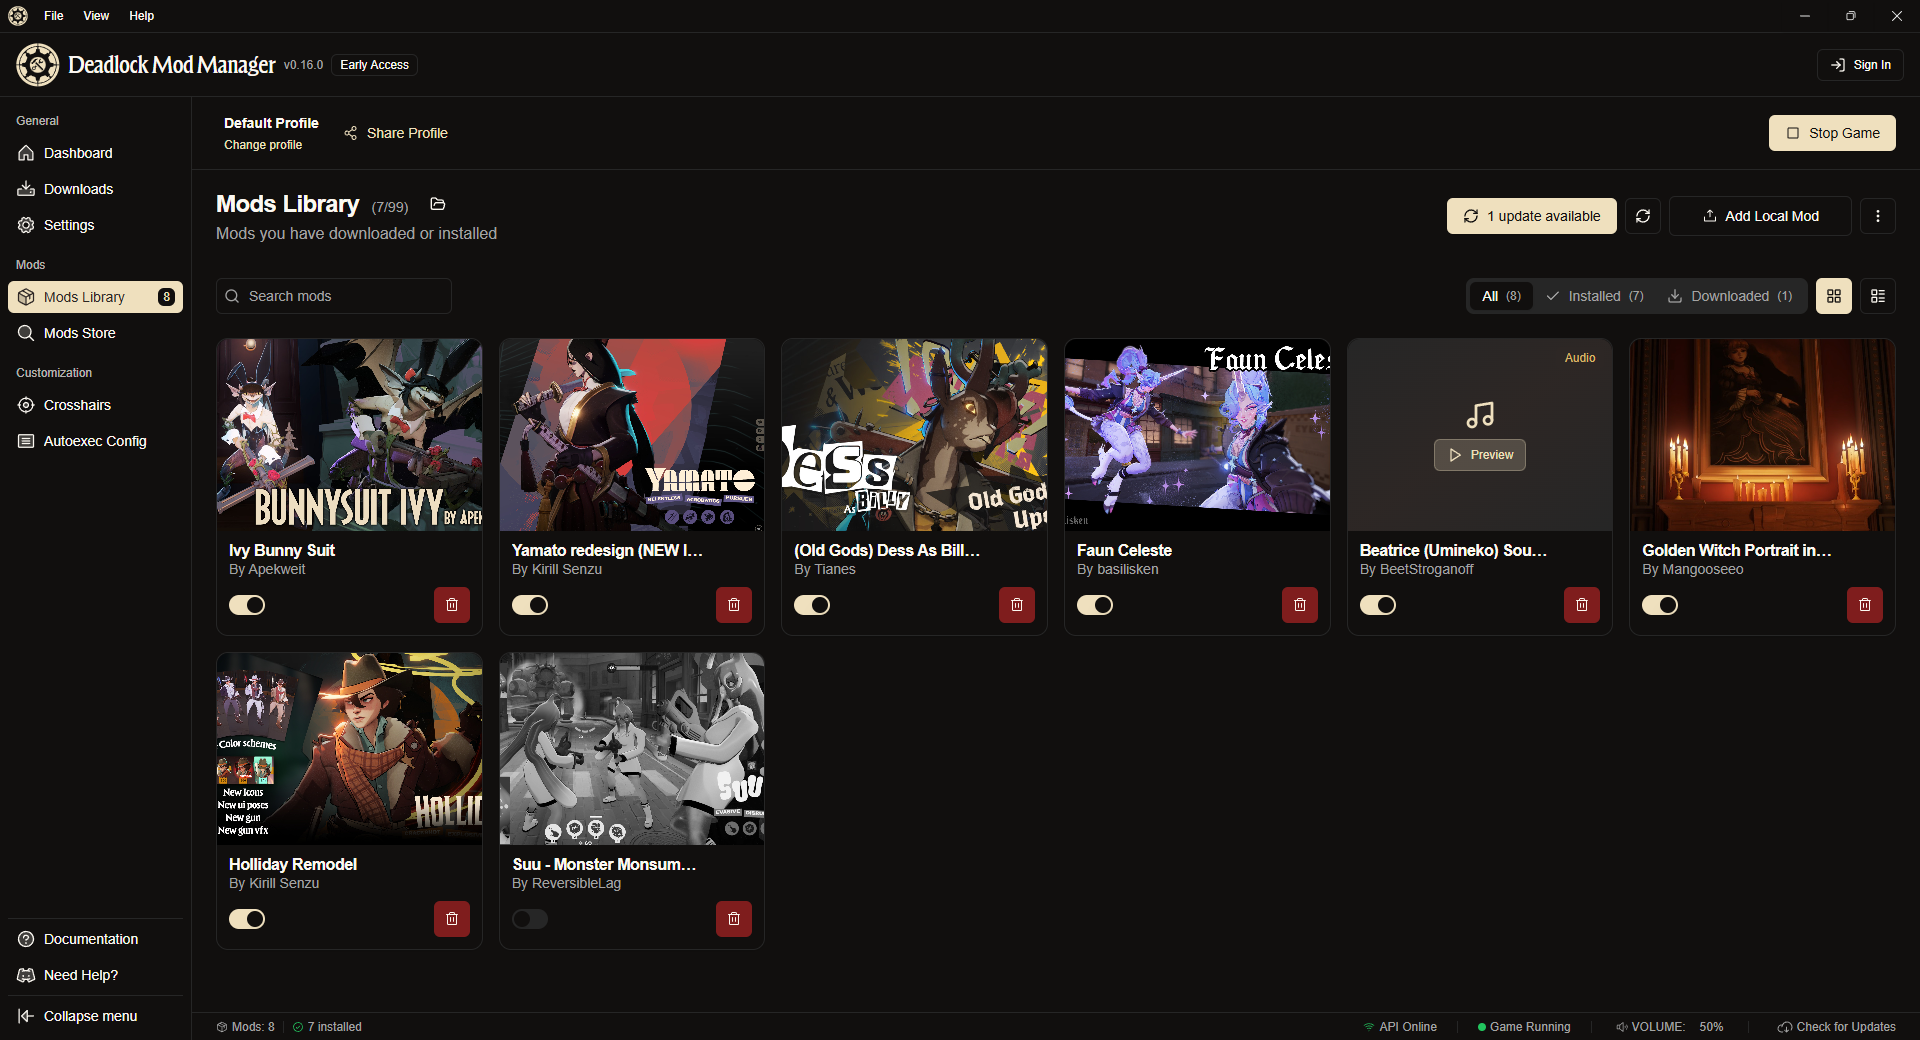Open the Golden Witch Portrait thumbnail

tap(1762, 435)
